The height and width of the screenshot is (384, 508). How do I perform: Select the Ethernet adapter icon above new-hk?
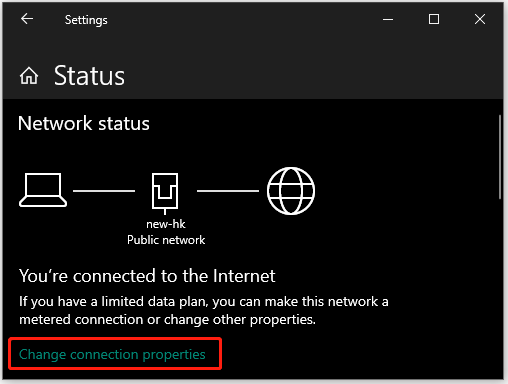[165, 193]
